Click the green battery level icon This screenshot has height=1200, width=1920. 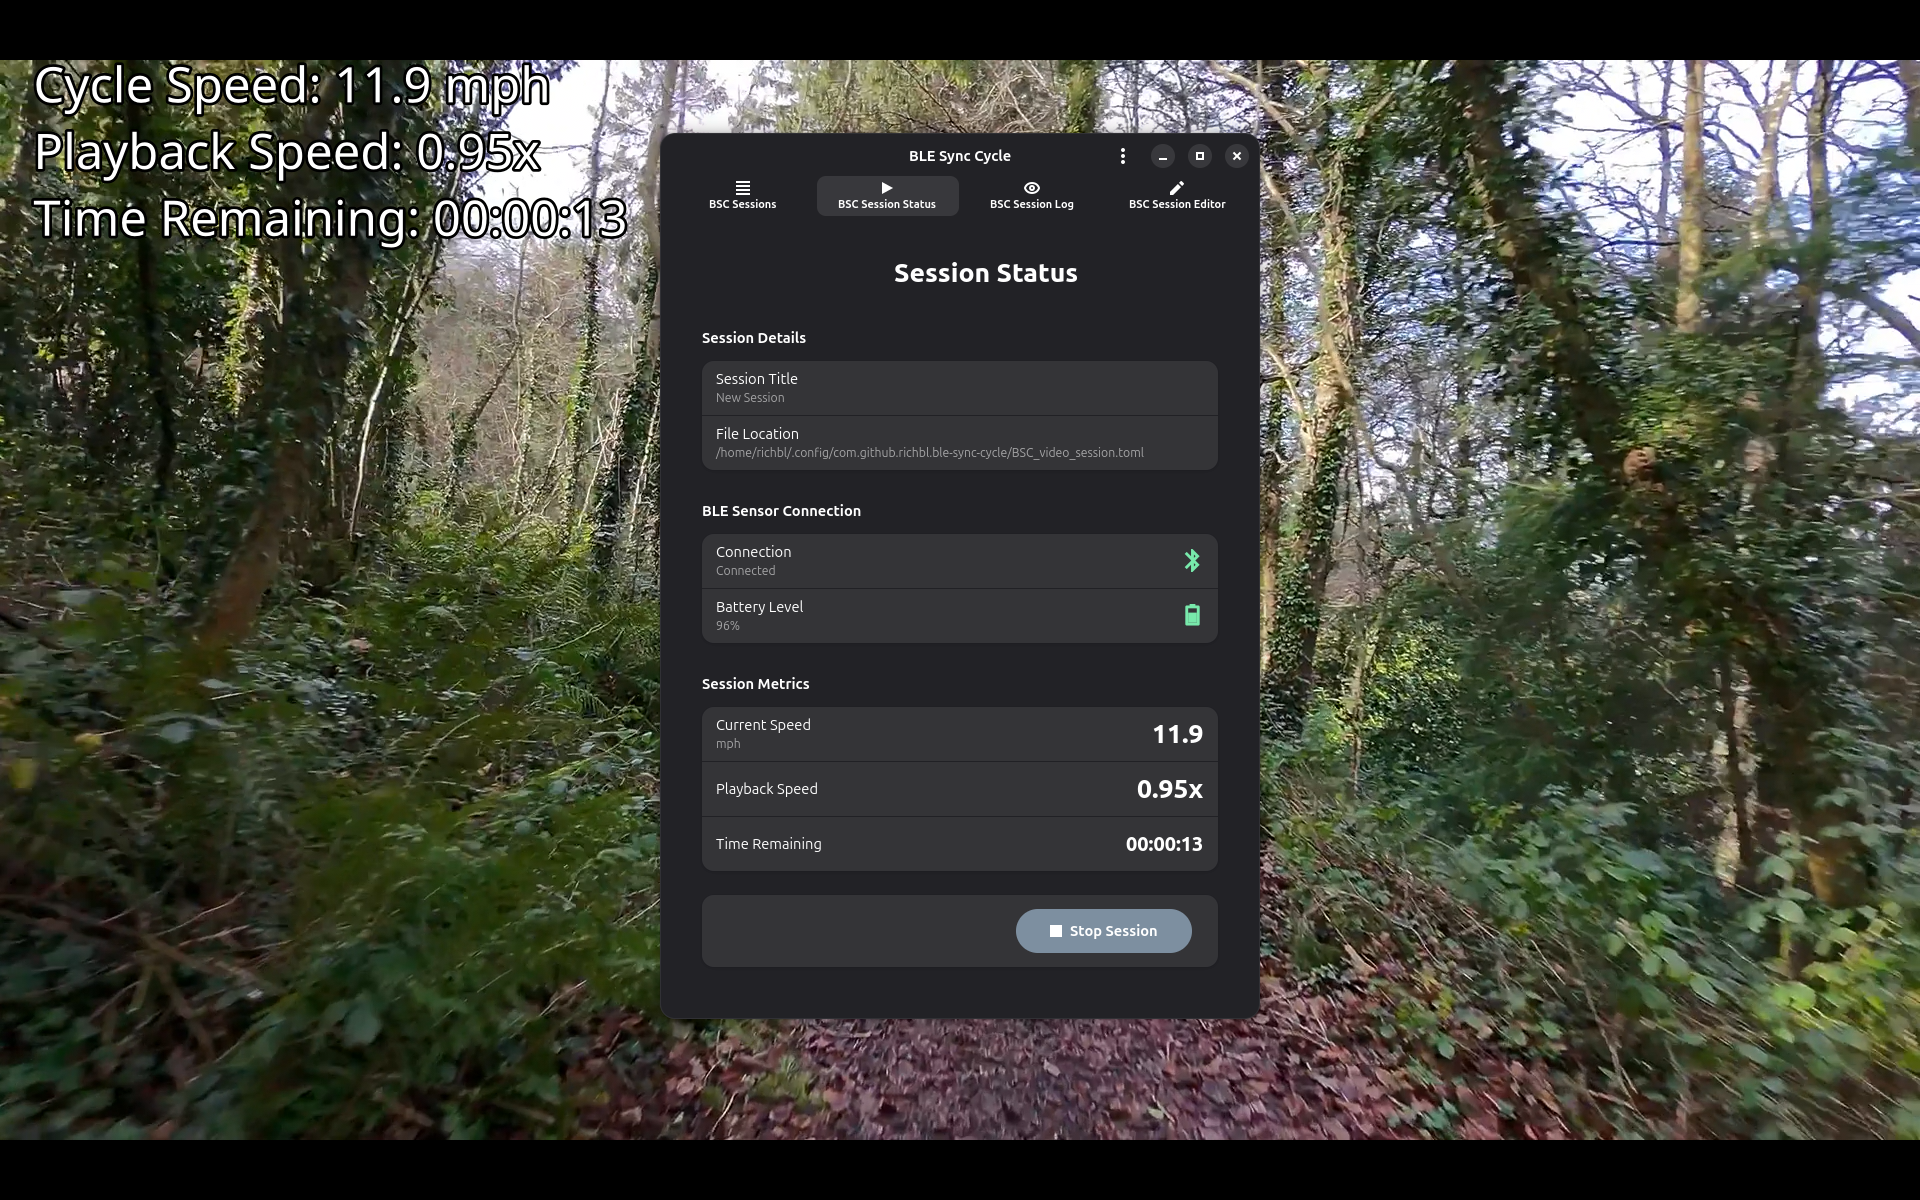click(x=1191, y=616)
